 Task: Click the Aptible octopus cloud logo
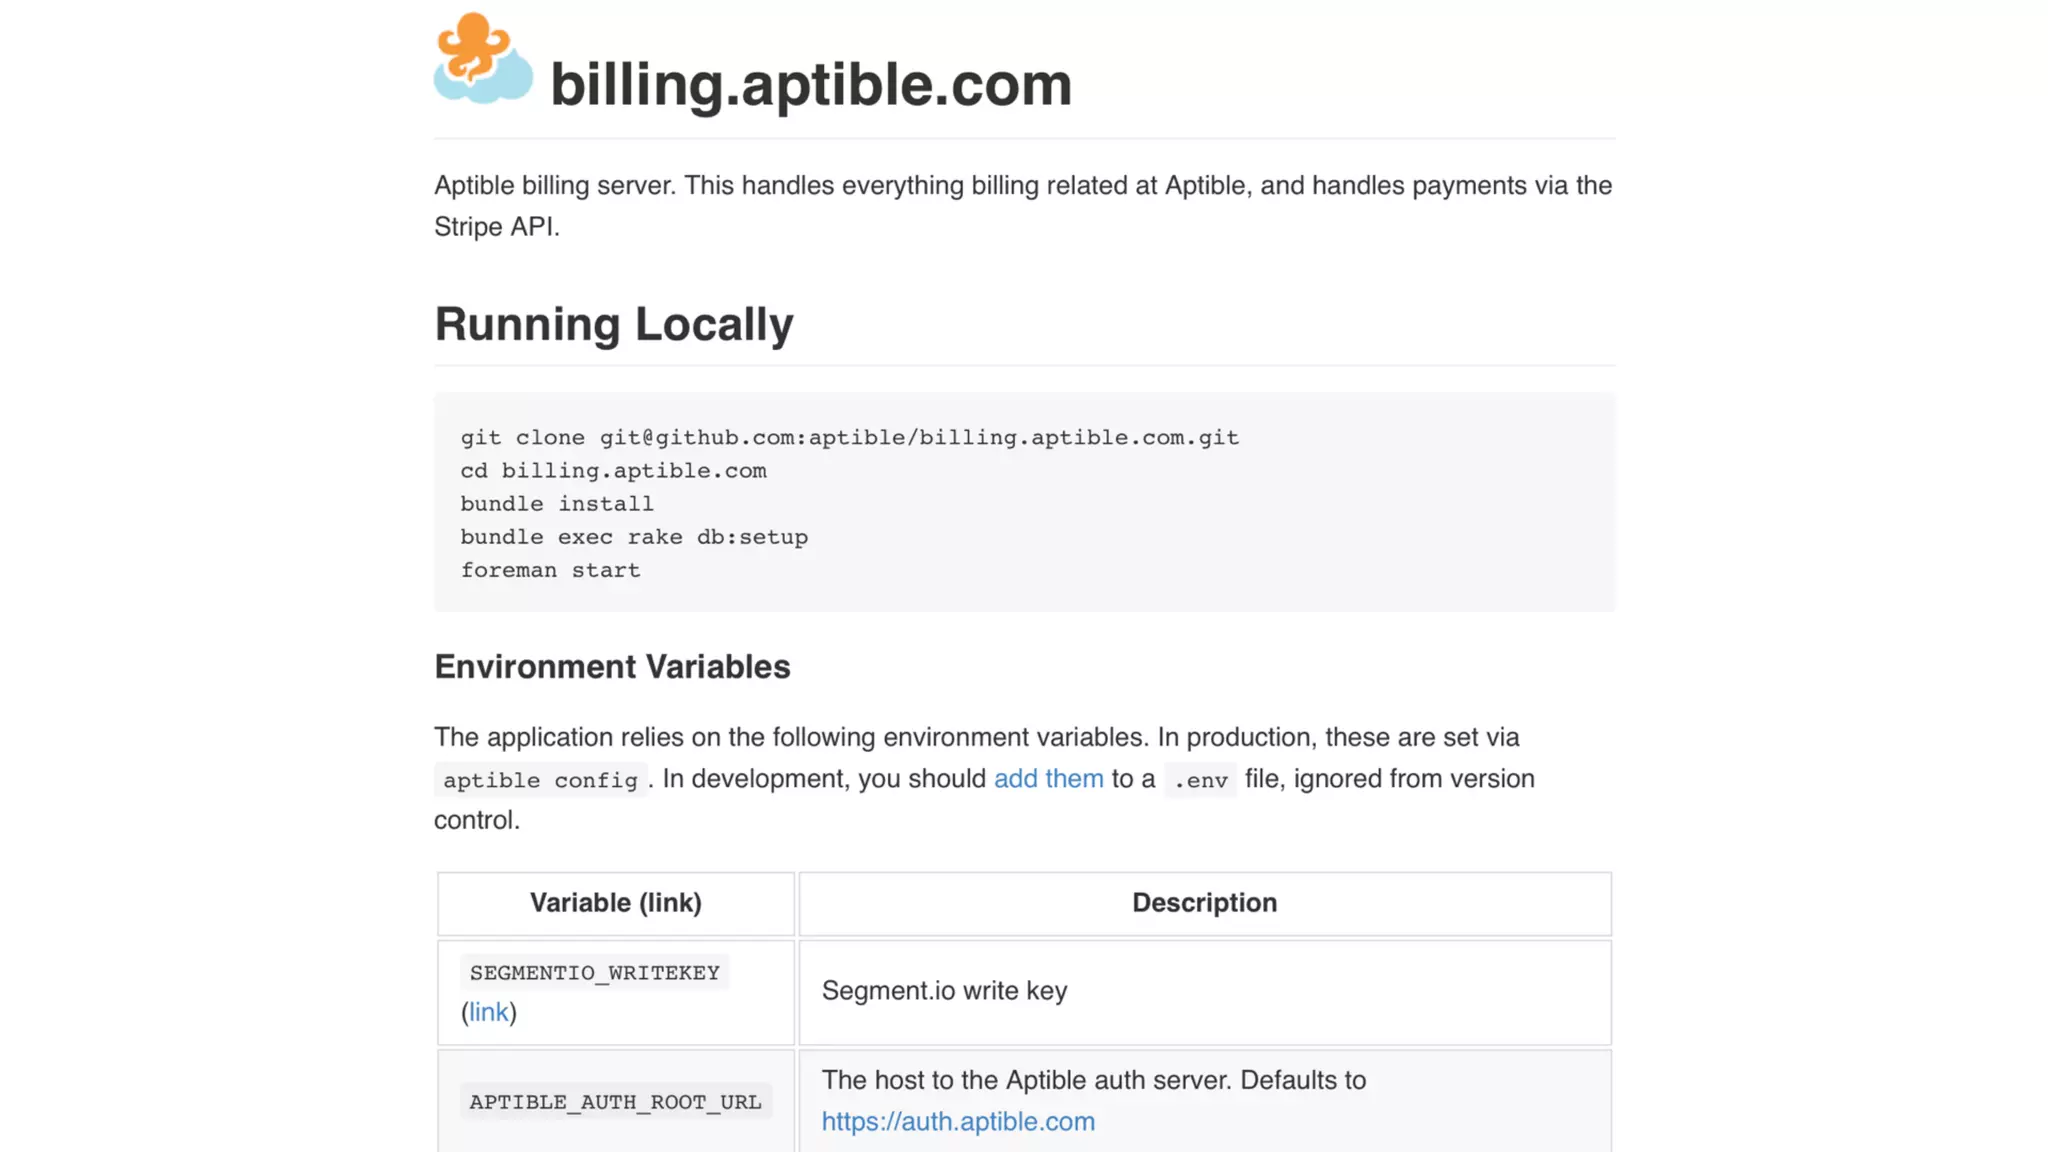coord(483,59)
